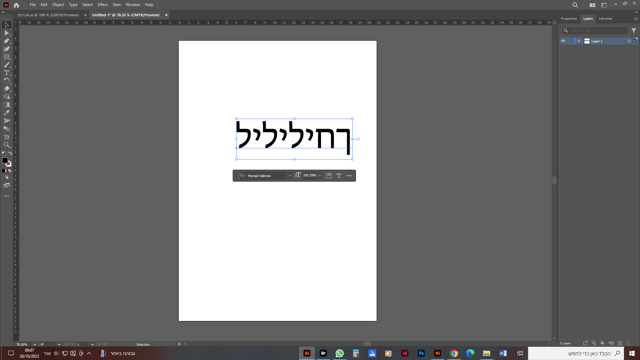The width and height of the screenshot is (640, 360).
Task: Select the Gradient tool
Action: click(7, 104)
